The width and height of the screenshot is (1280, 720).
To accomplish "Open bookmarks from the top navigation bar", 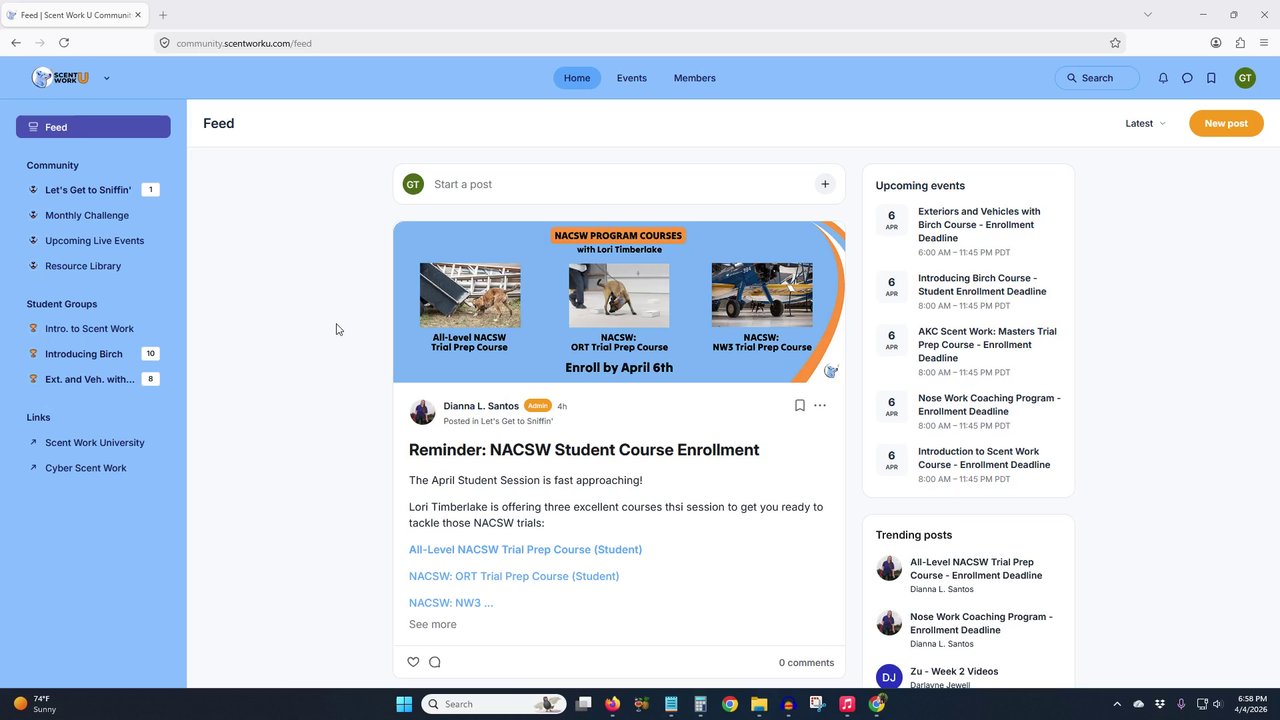I will (x=1211, y=78).
